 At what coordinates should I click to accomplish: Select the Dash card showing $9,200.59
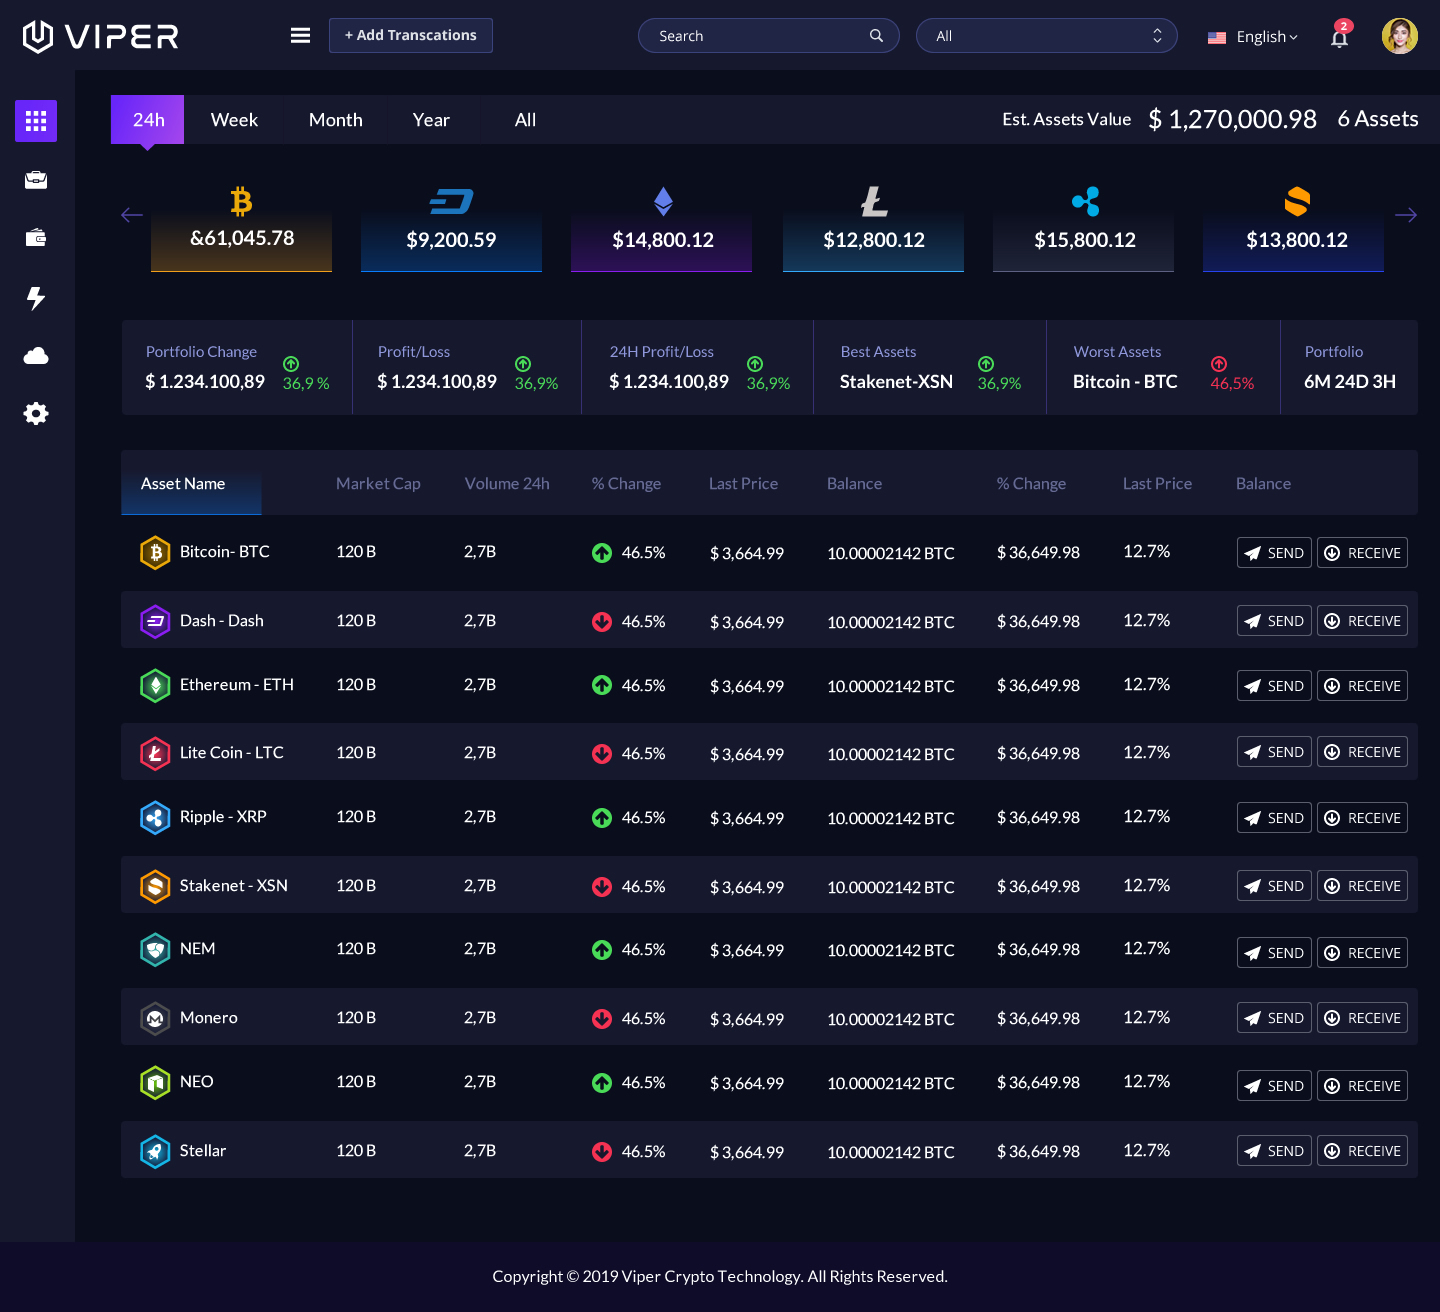click(451, 228)
